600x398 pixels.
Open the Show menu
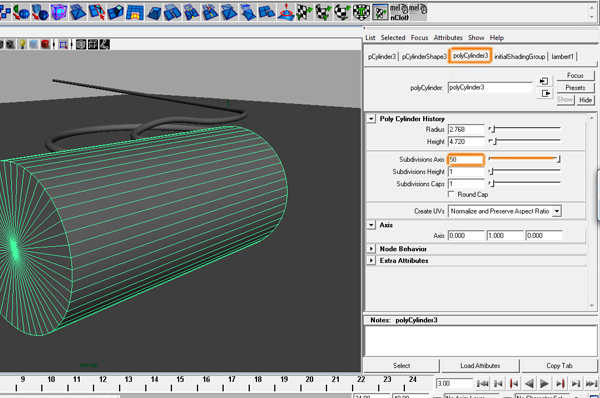(x=476, y=38)
